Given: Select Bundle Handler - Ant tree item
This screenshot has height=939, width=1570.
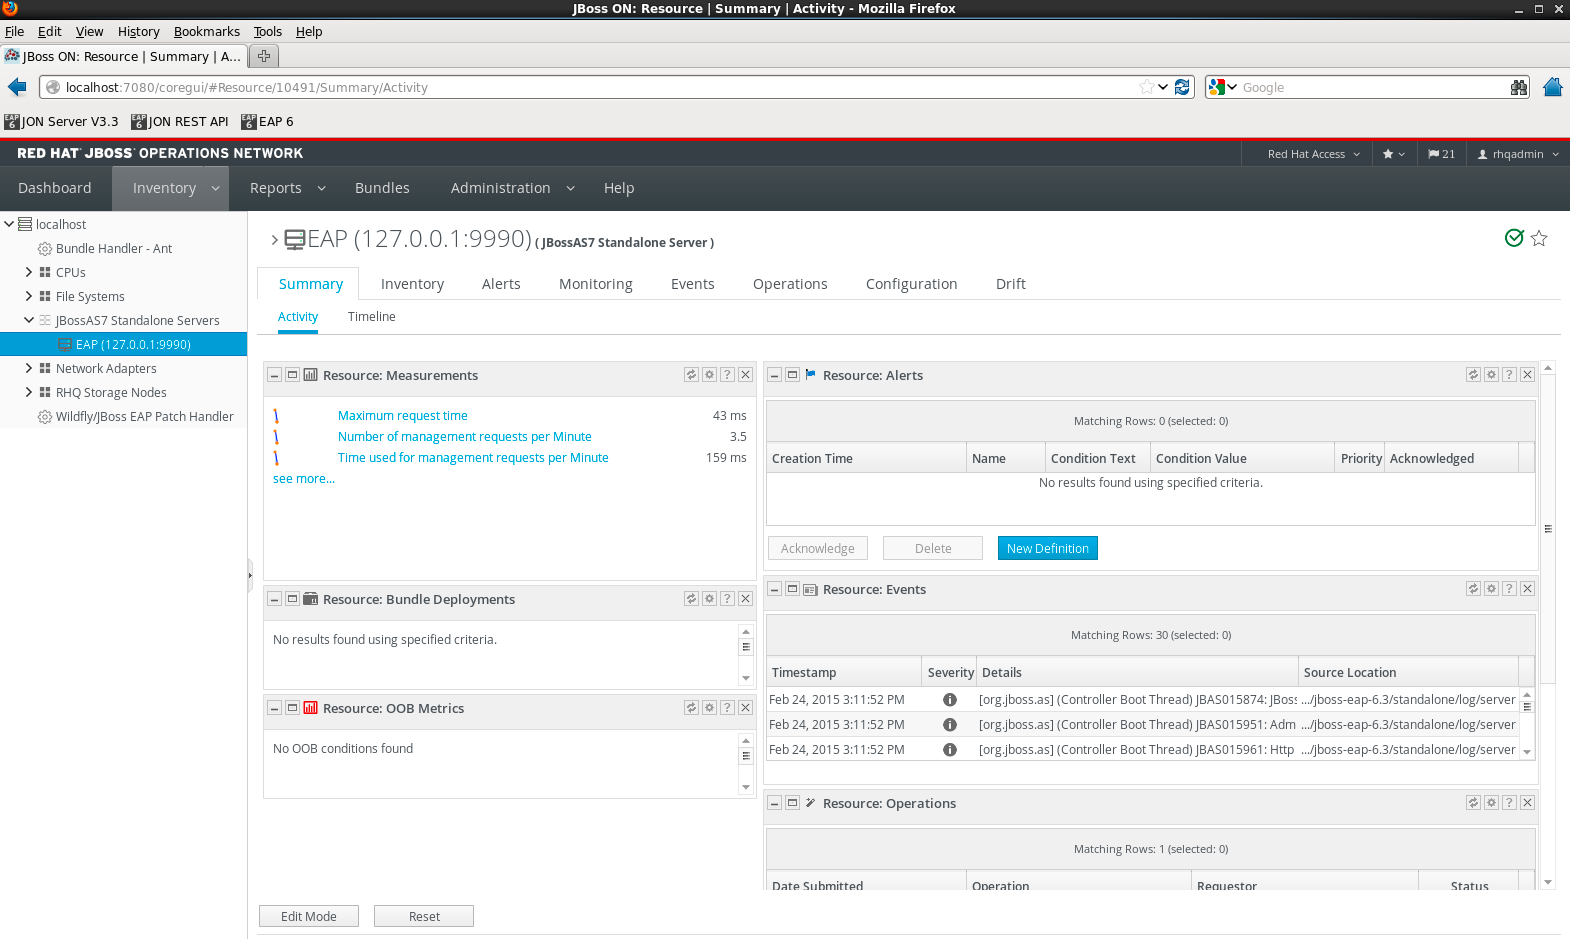Looking at the screenshot, I should [114, 248].
